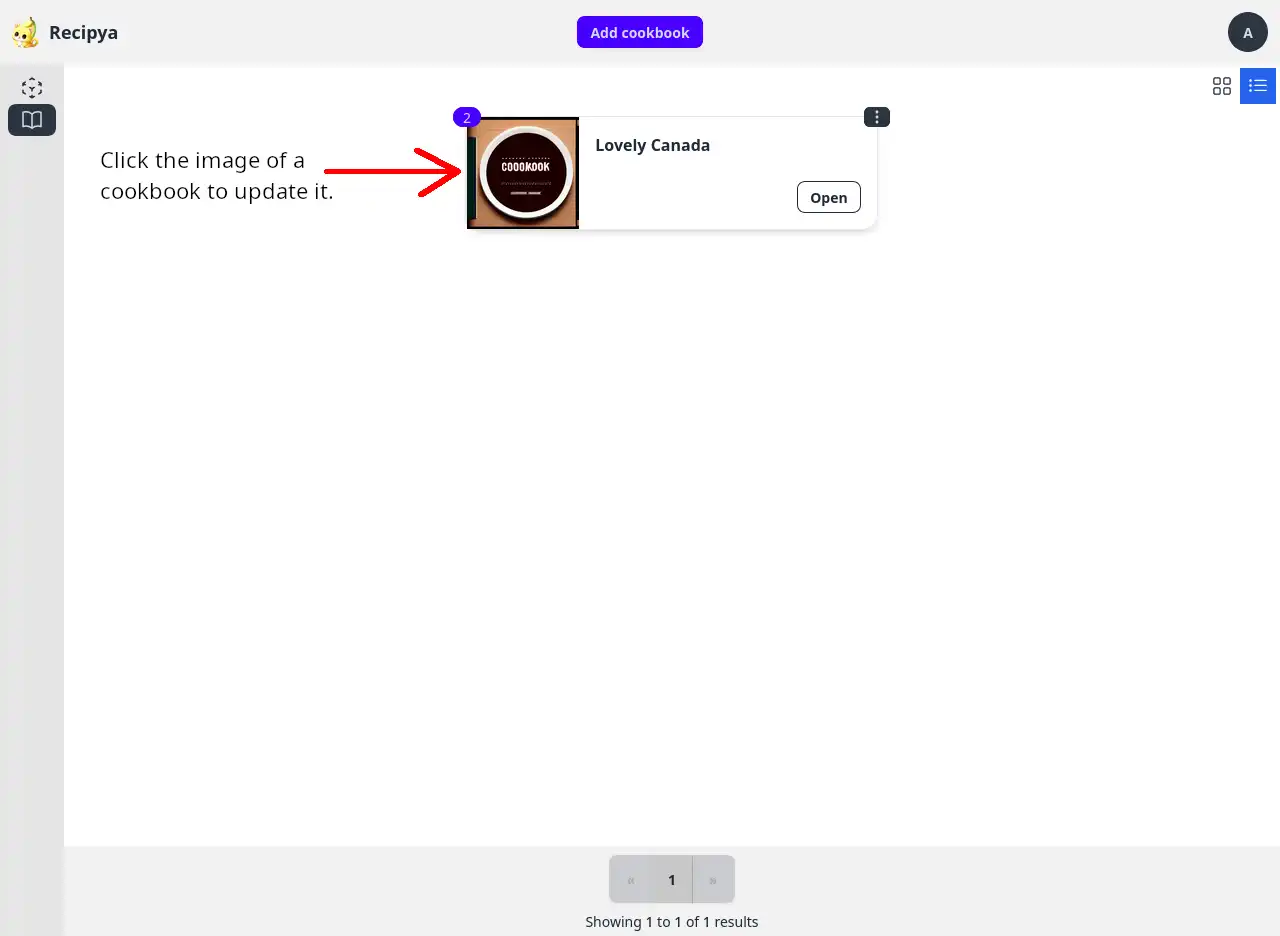This screenshot has height=936, width=1280.
Task: Select the Lovely Canada cookbook title
Action: (x=653, y=145)
